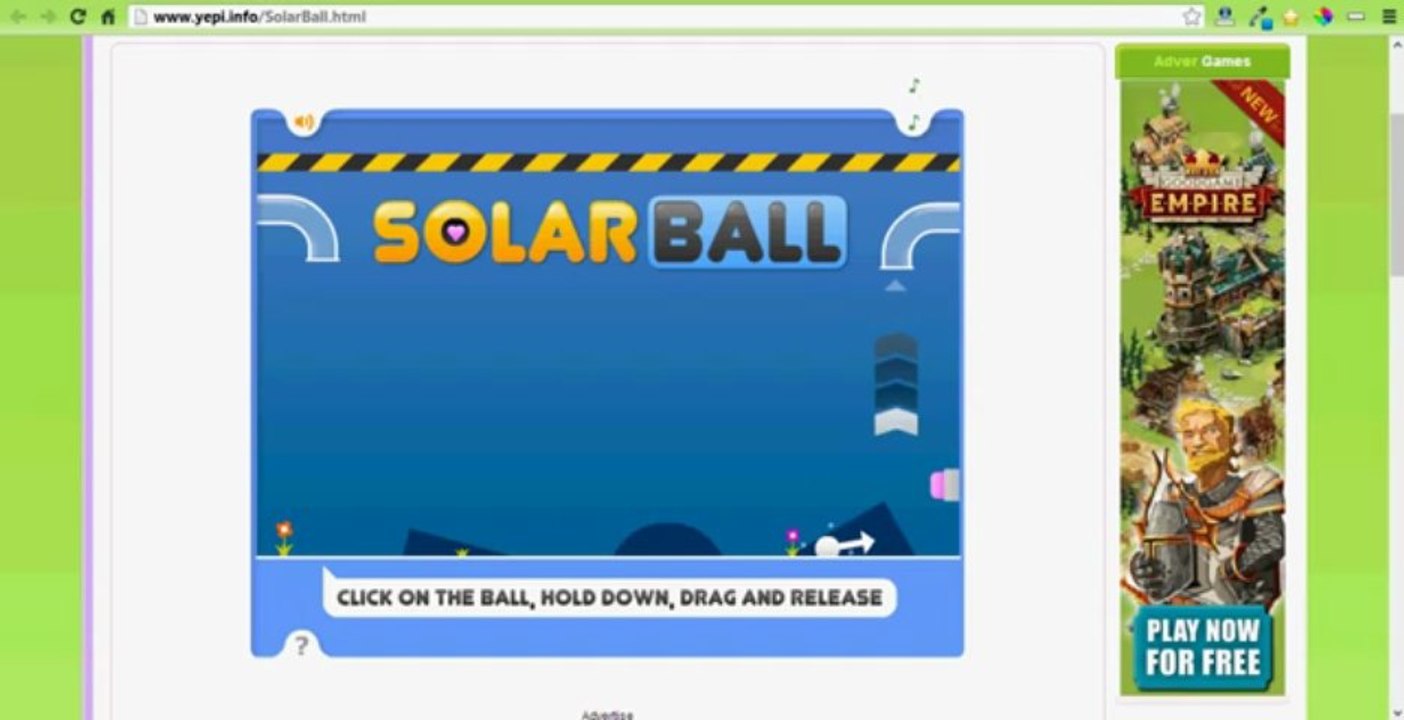
Task: Click the white arrow next to the ball
Action: (x=857, y=543)
